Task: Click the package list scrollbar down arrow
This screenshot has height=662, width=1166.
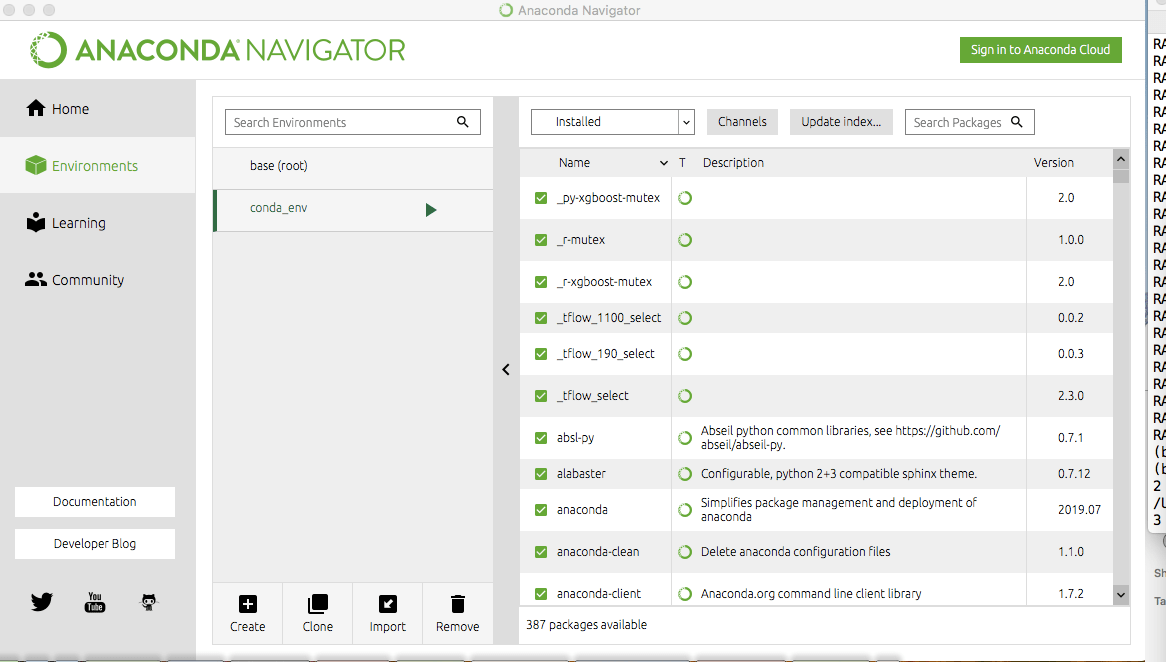Action: pos(1120,594)
